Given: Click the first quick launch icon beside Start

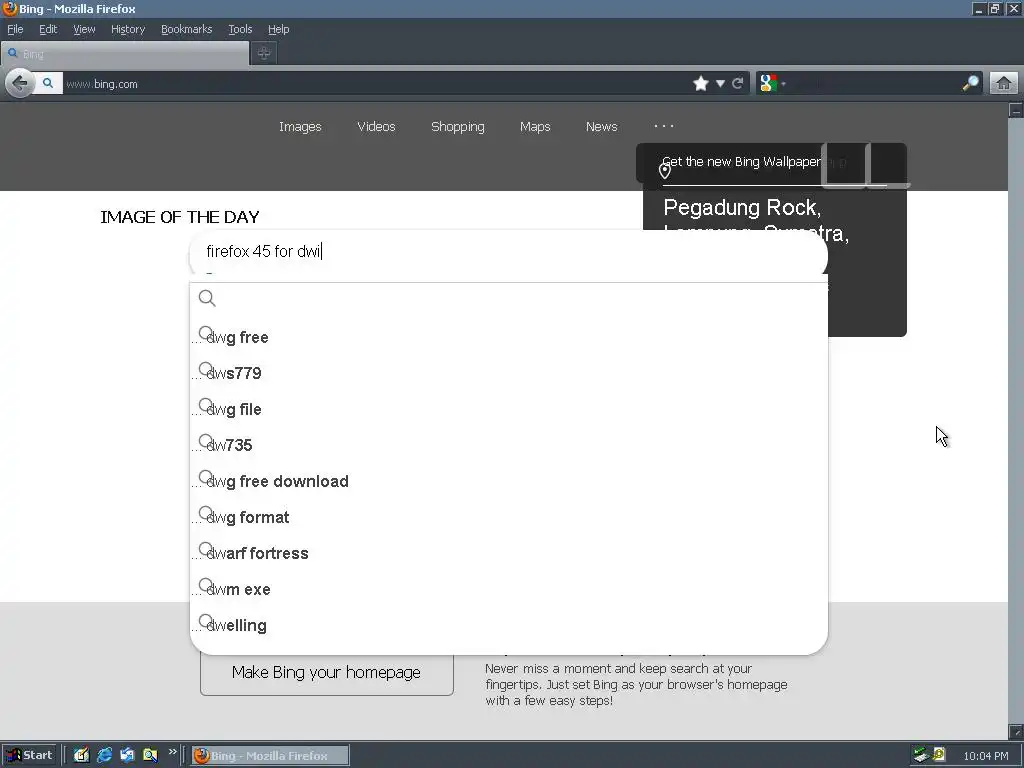Looking at the screenshot, I should coord(81,755).
